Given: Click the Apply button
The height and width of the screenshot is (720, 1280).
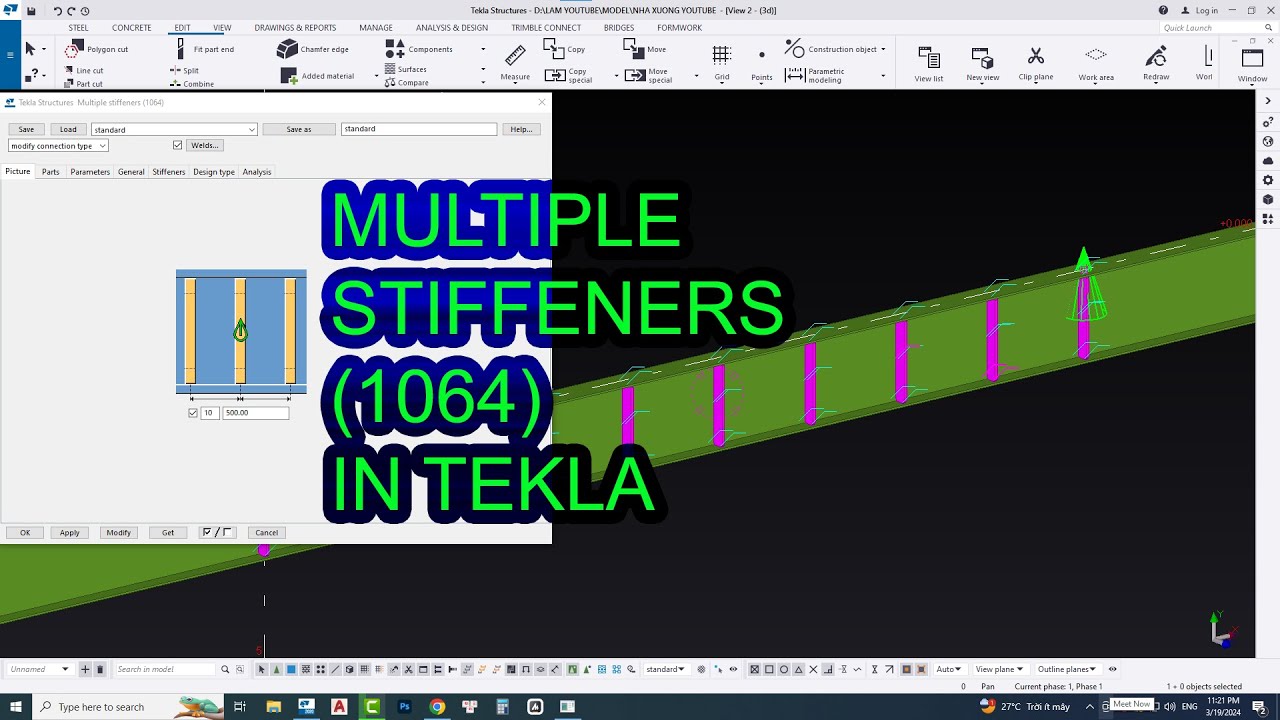Looking at the screenshot, I should click(x=69, y=532).
